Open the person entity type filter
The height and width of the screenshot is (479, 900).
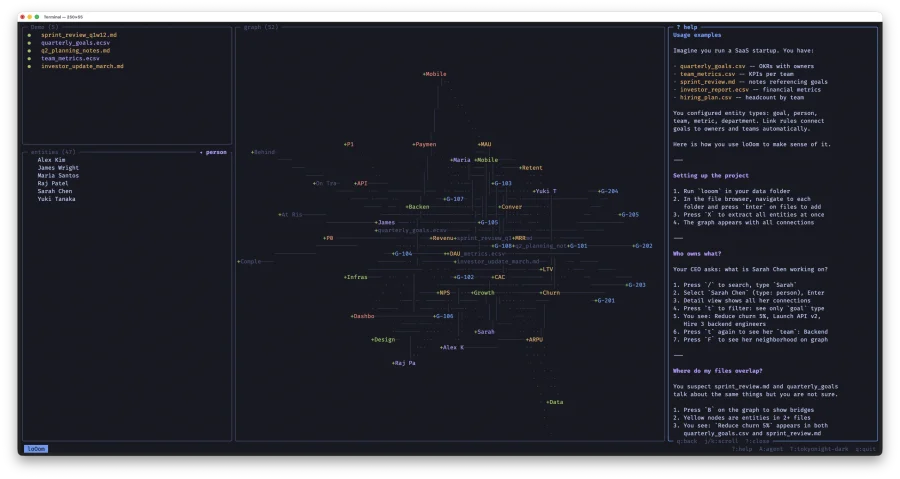coord(213,152)
